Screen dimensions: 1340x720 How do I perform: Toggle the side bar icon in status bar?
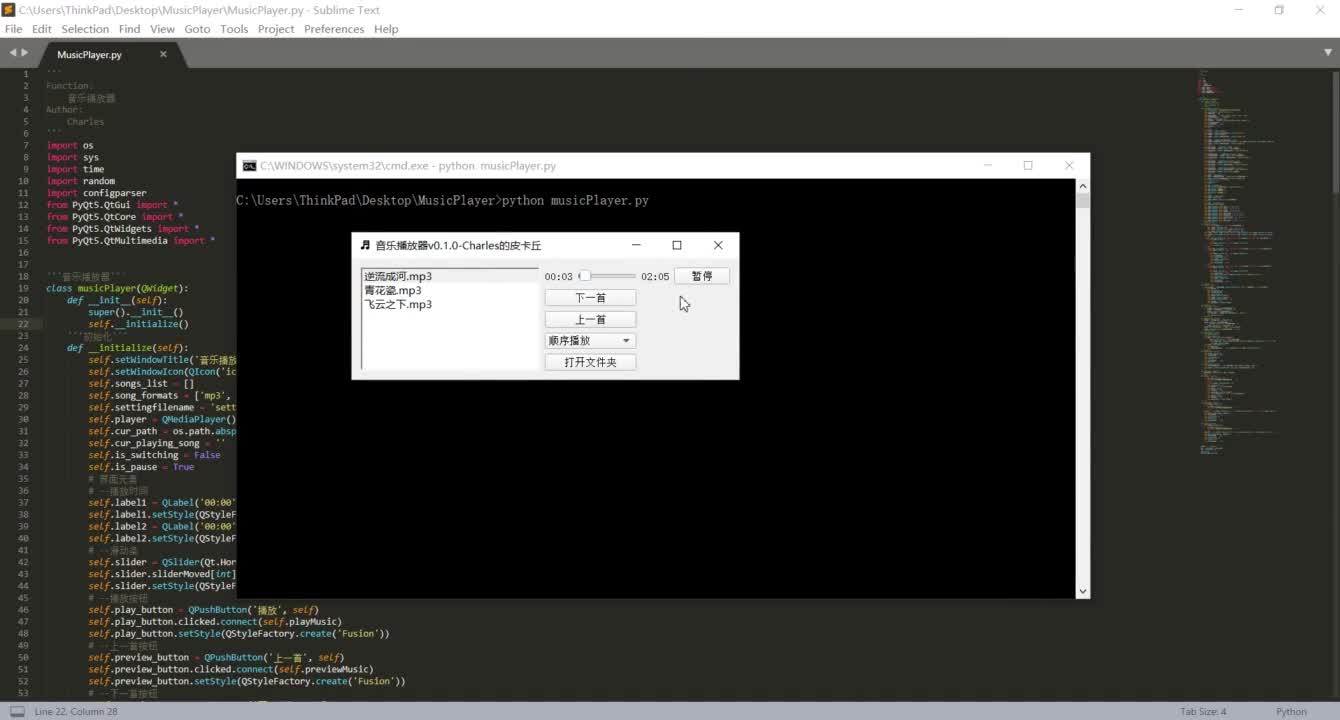coord(17,711)
